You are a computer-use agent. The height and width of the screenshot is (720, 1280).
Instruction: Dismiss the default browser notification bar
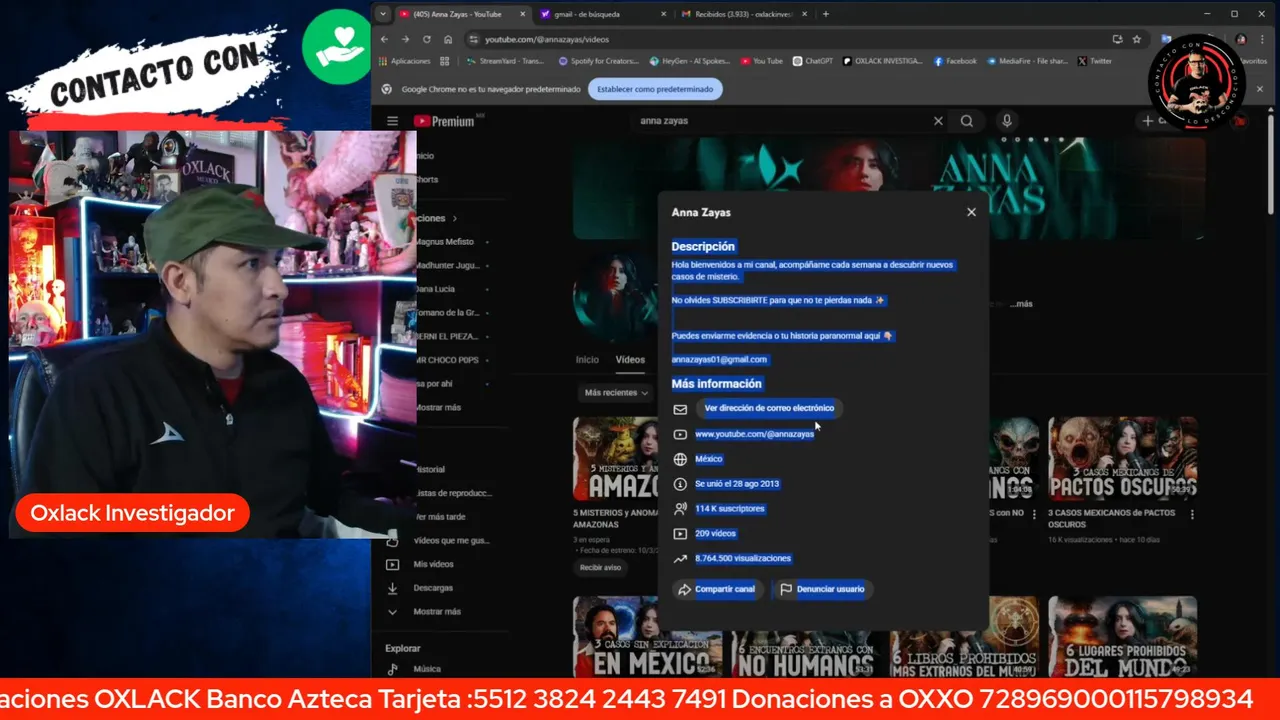pos(1260,89)
